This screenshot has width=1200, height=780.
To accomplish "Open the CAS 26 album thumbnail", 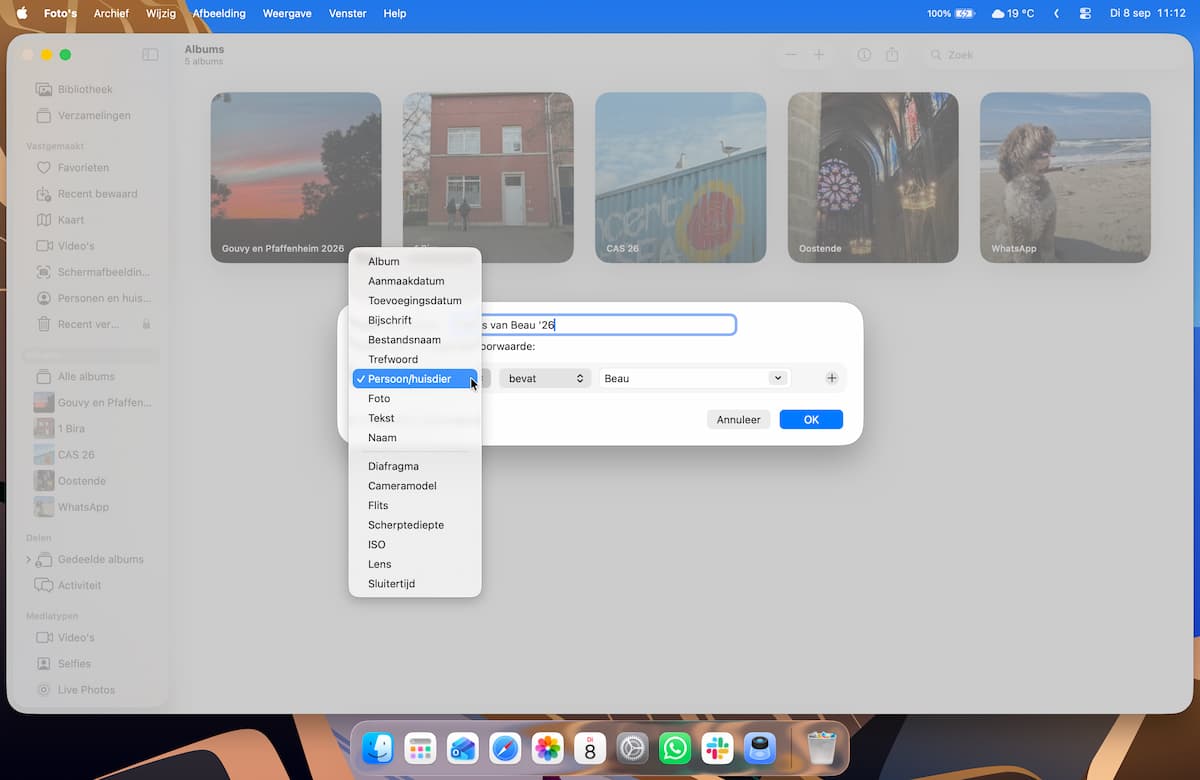I will (681, 178).
